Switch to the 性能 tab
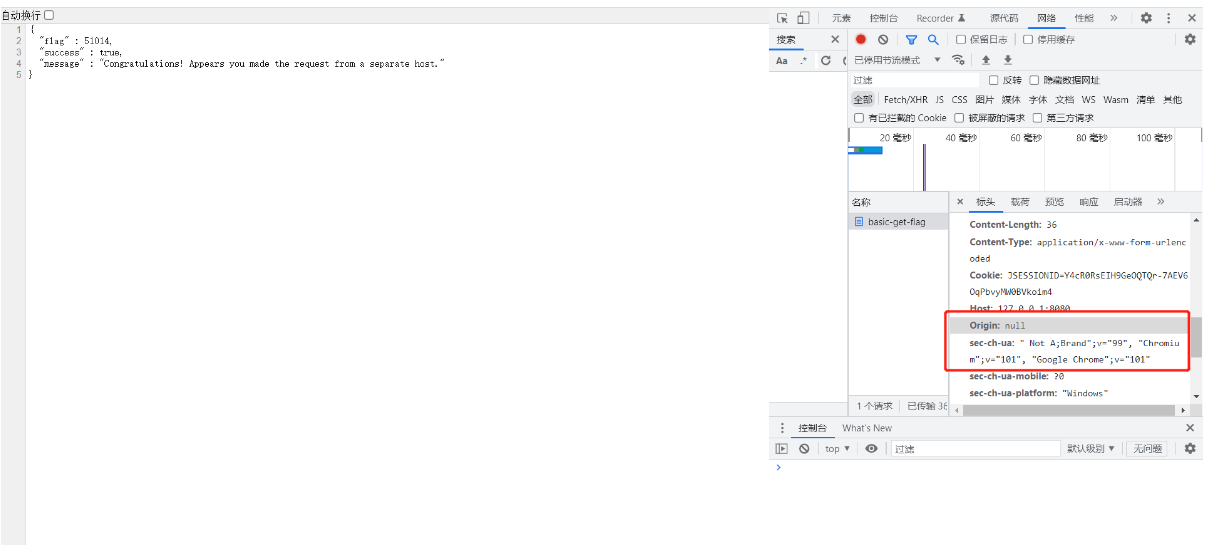Screen dimensions: 1207x545 click(x=1084, y=18)
